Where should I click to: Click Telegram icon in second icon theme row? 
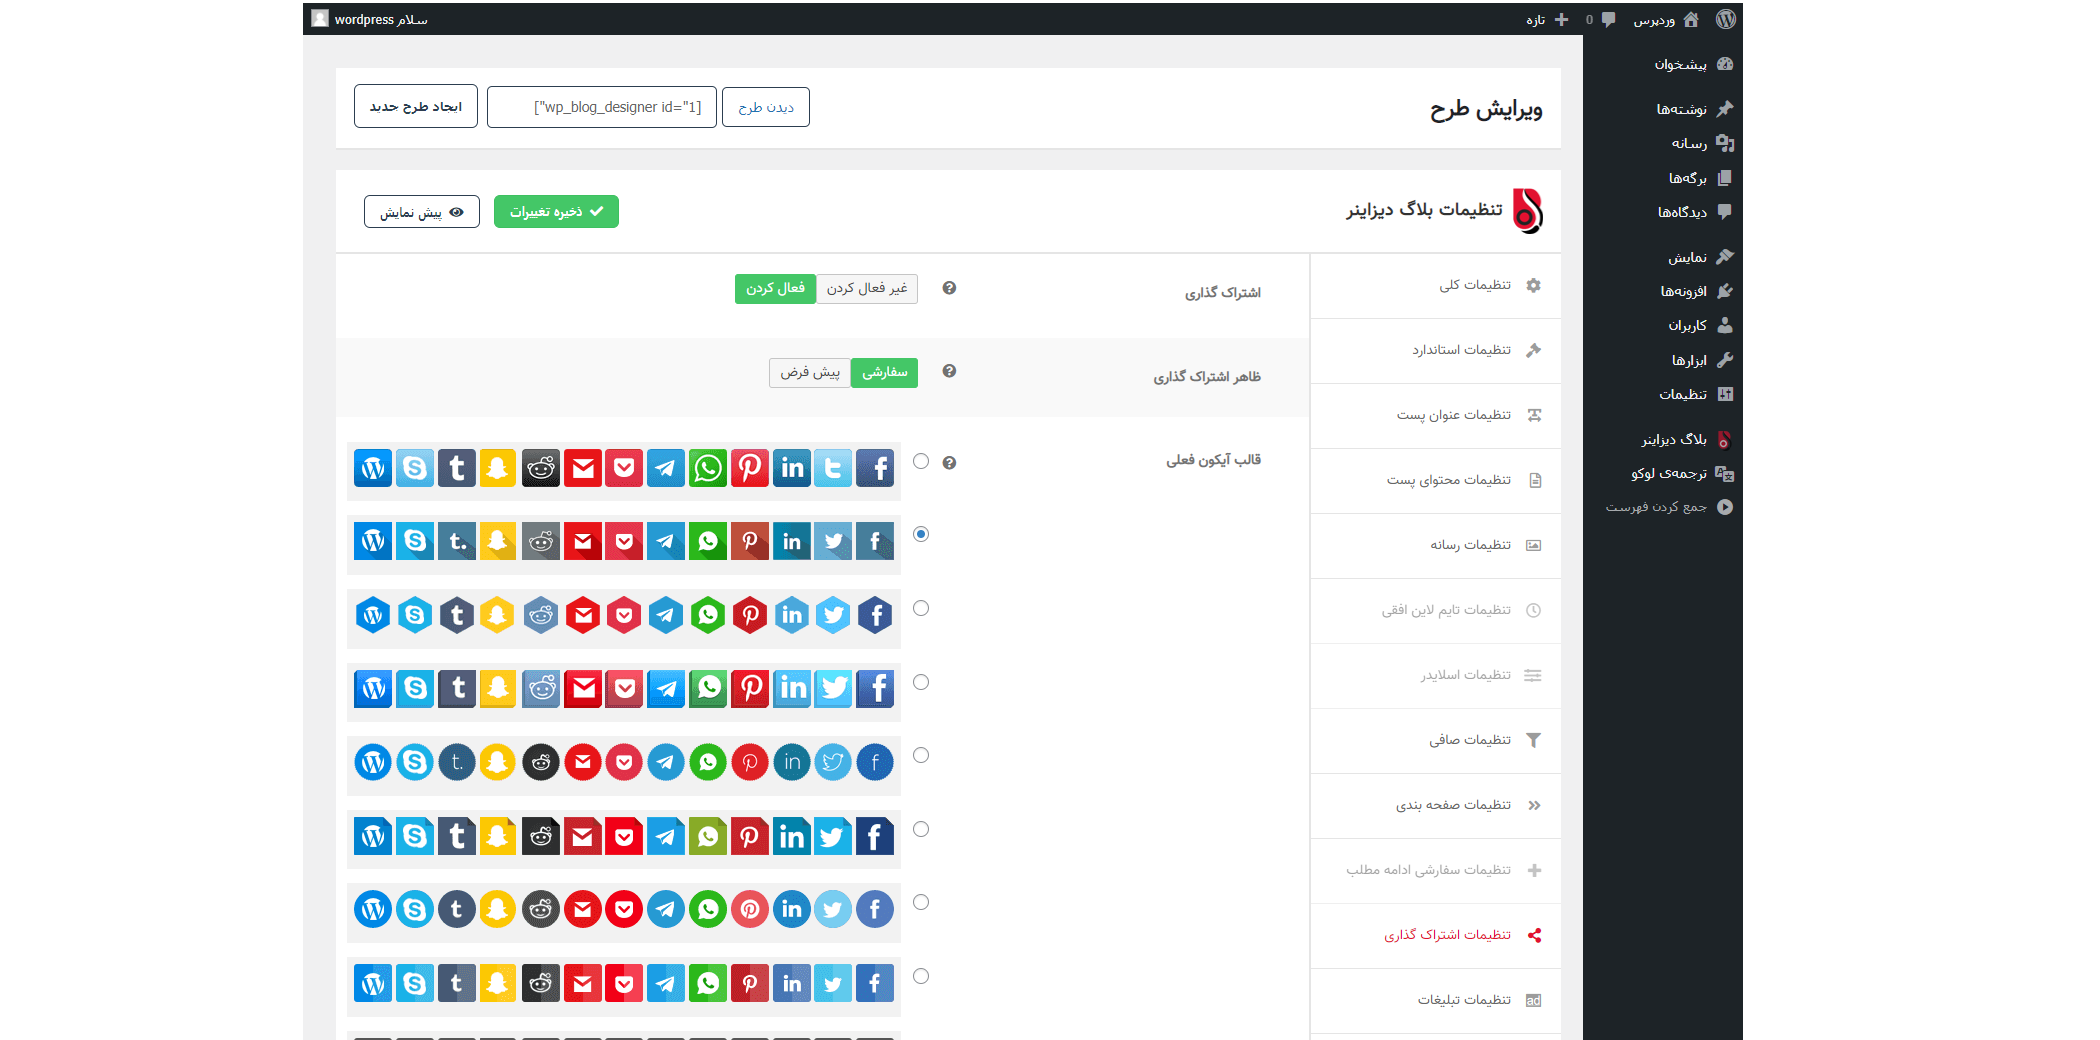pyautogui.click(x=666, y=542)
